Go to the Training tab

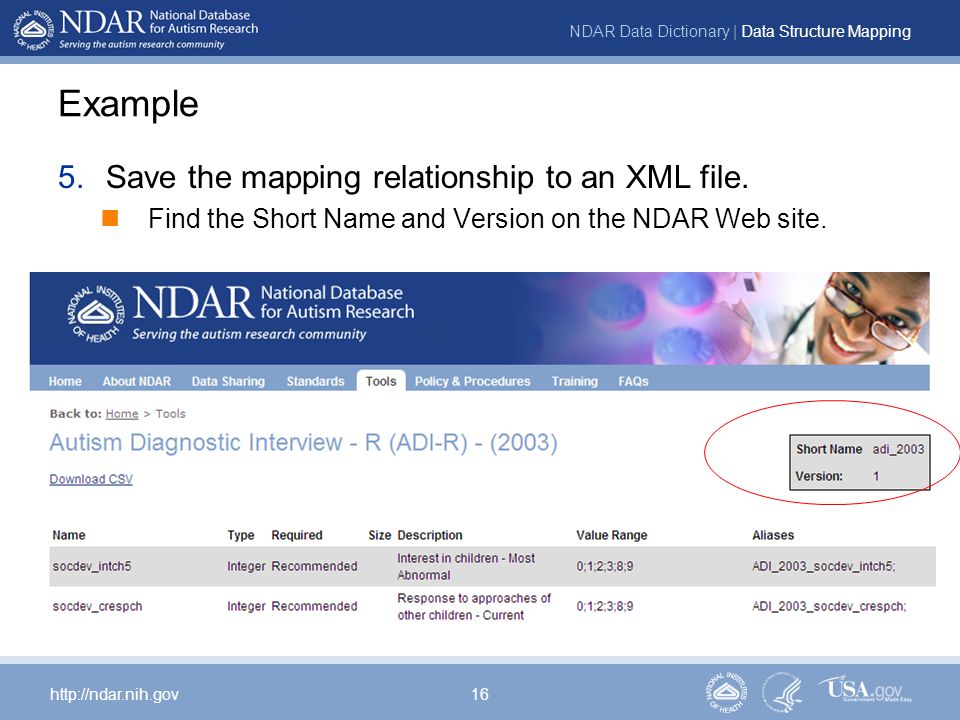click(574, 381)
